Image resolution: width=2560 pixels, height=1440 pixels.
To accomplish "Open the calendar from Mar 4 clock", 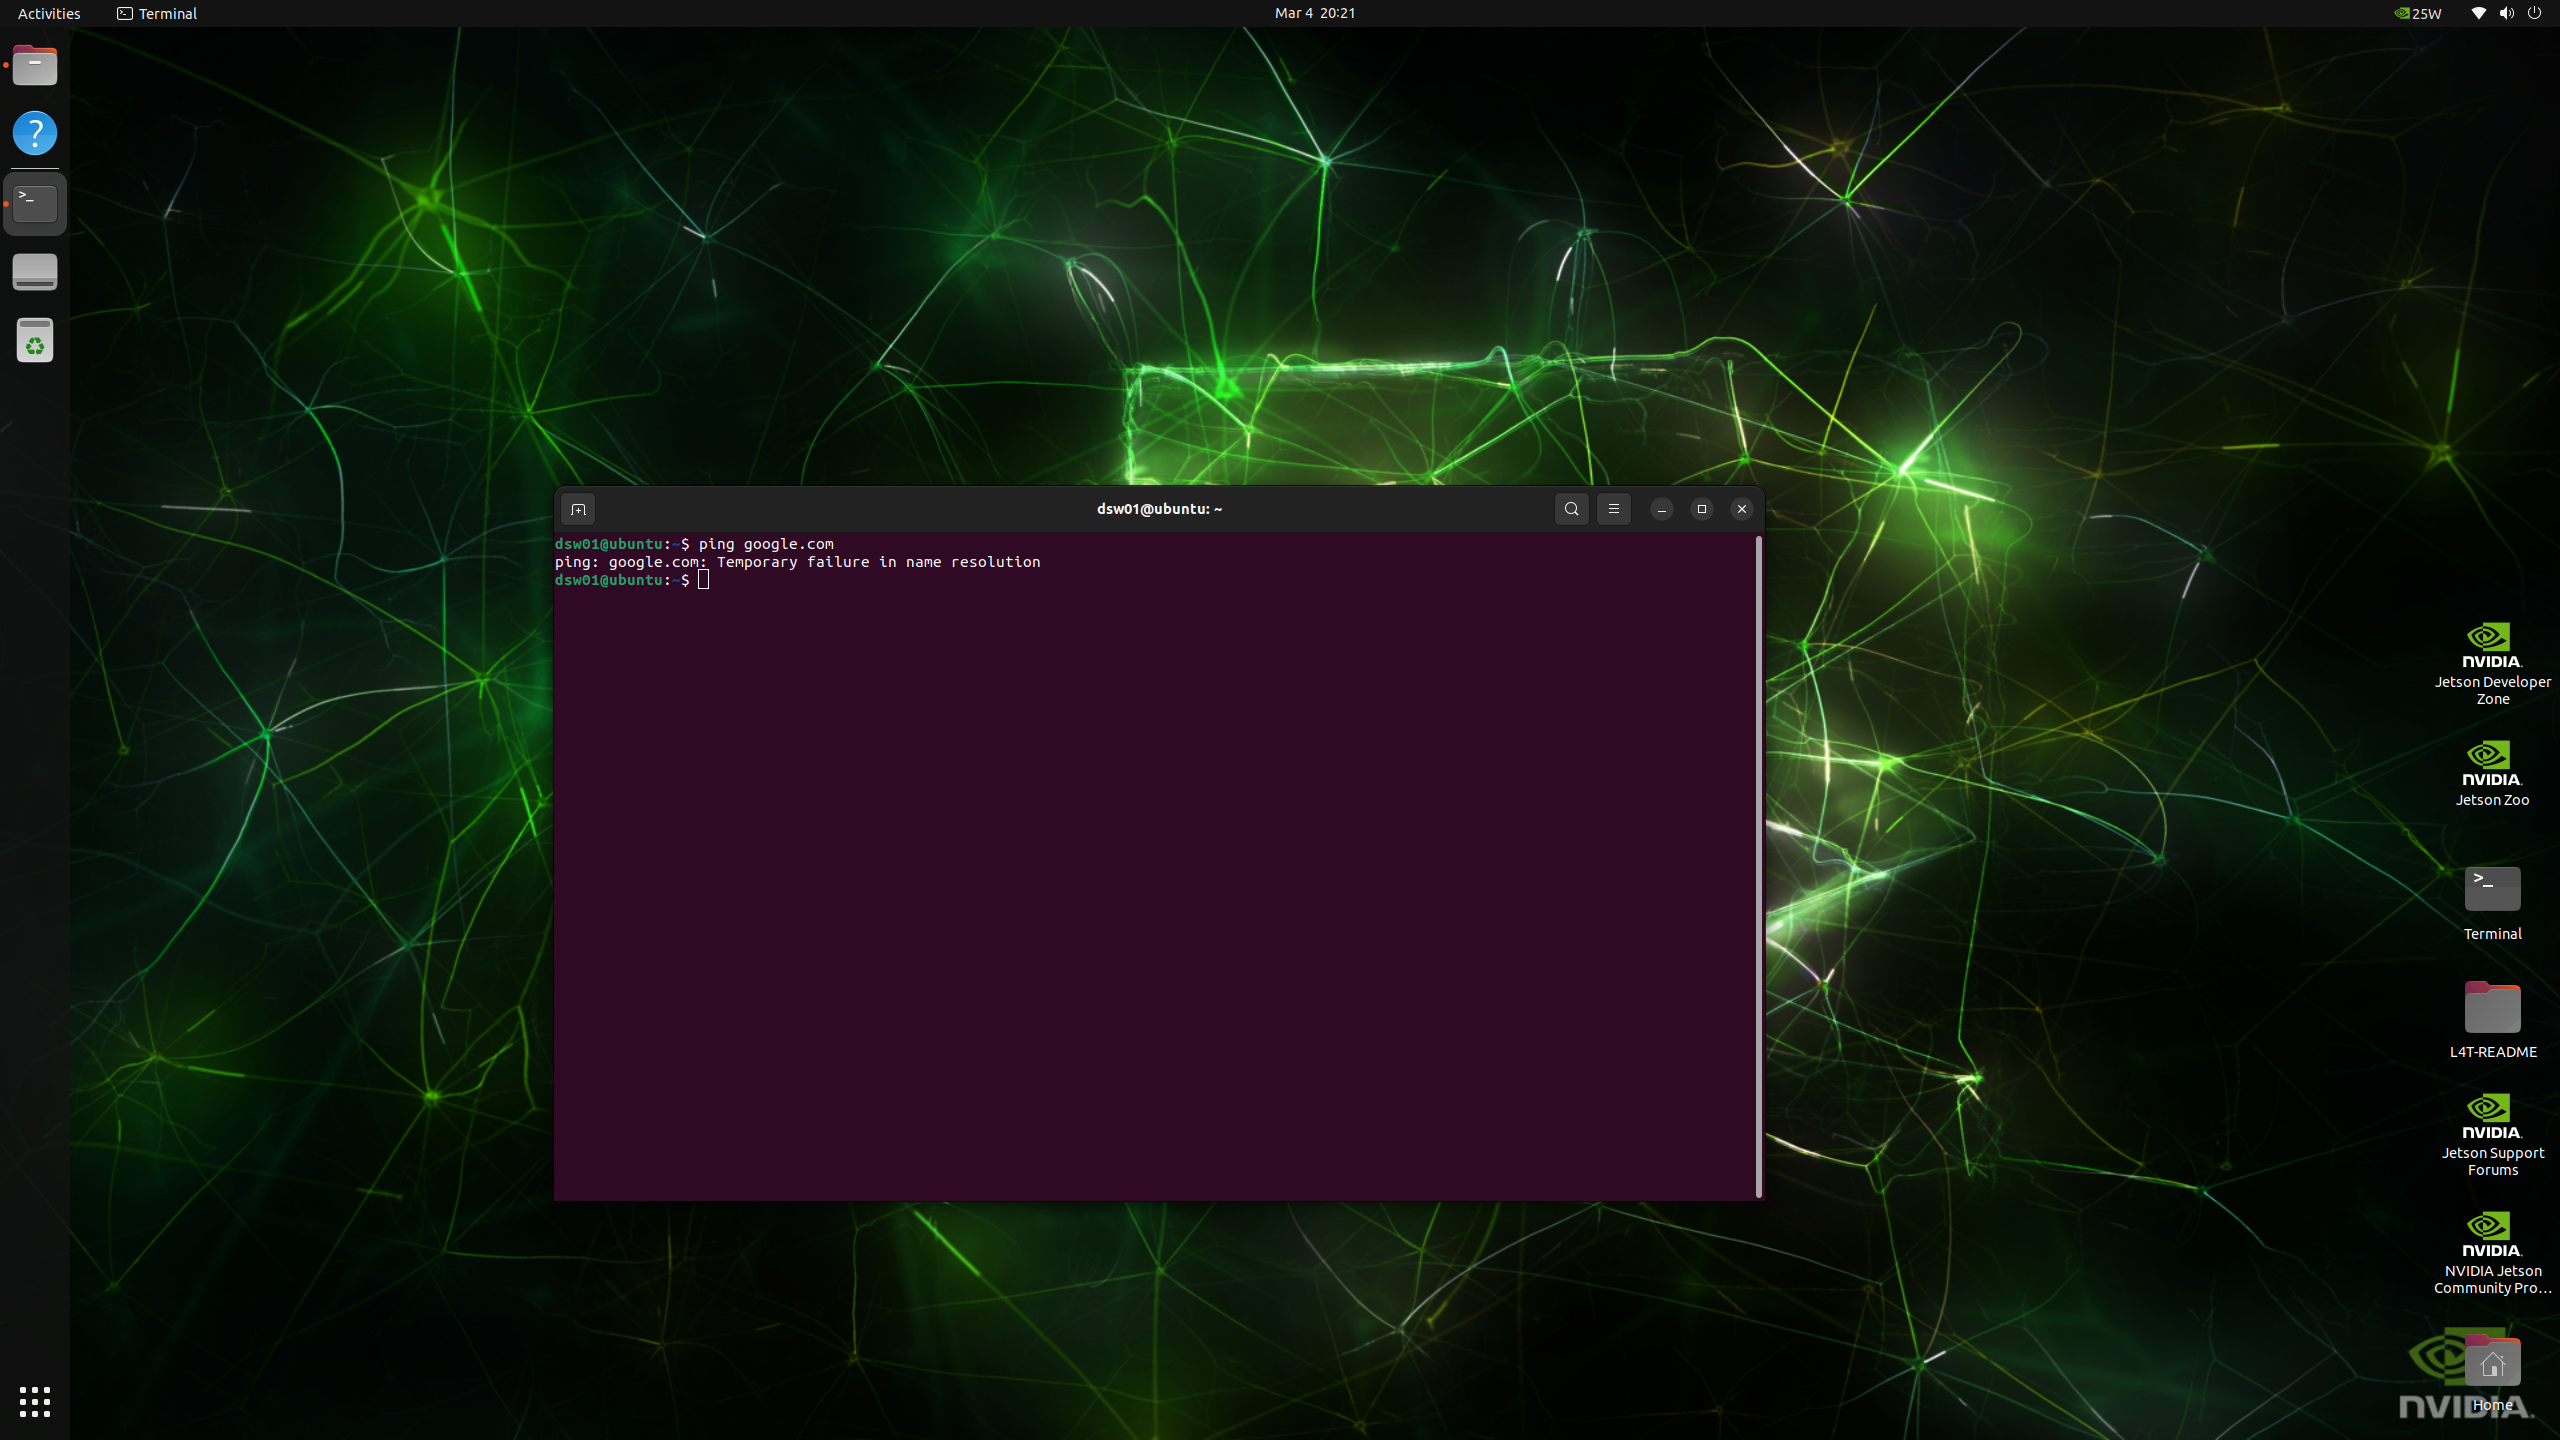I will tap(1314, 13).
